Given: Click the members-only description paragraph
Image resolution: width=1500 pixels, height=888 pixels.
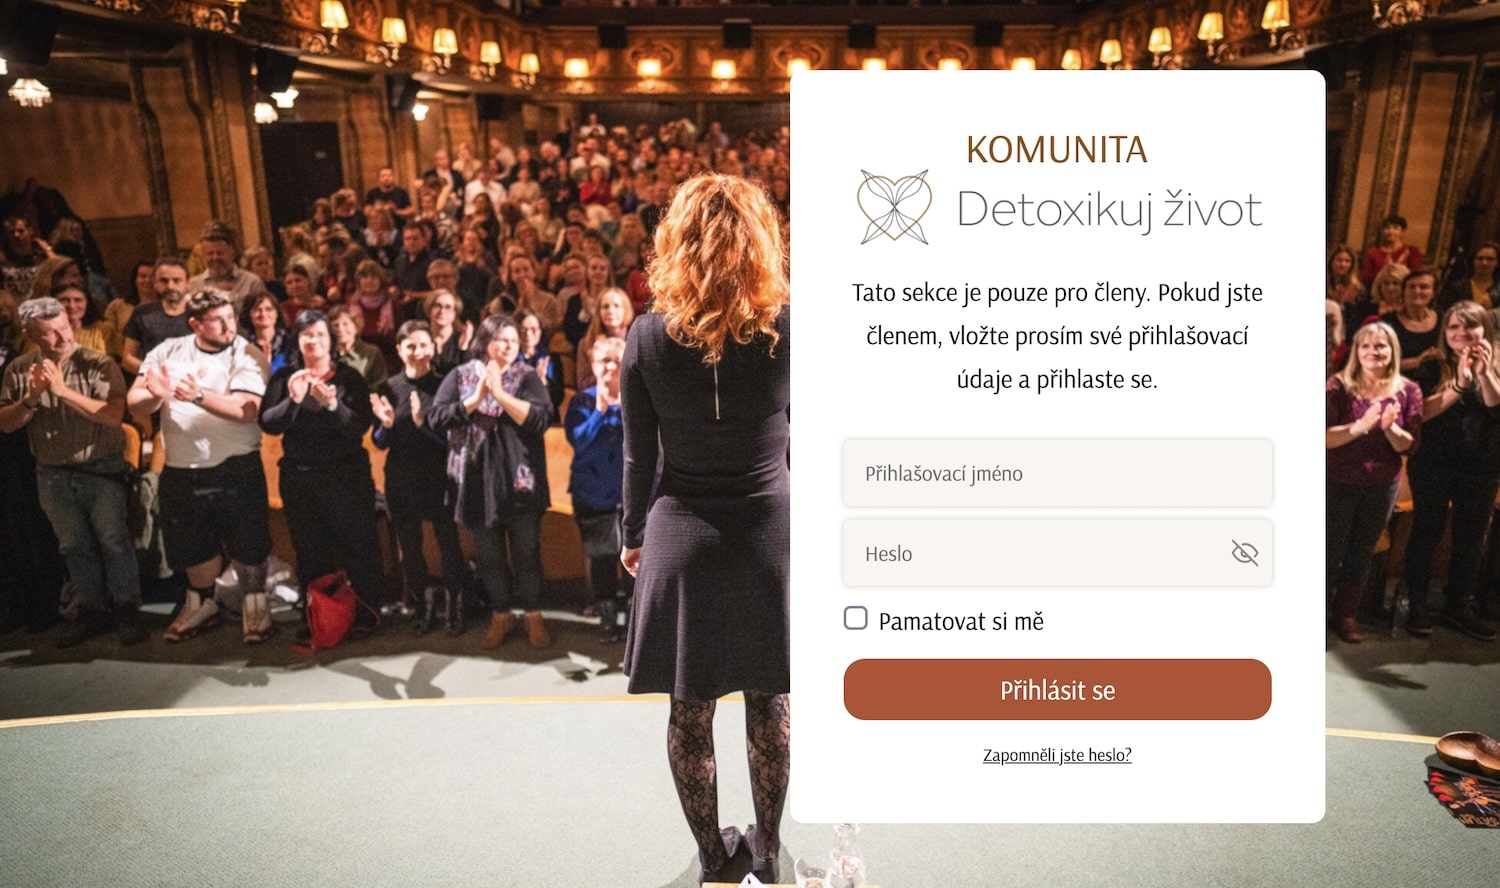Looking at the screenshot, I should 1057,336.
